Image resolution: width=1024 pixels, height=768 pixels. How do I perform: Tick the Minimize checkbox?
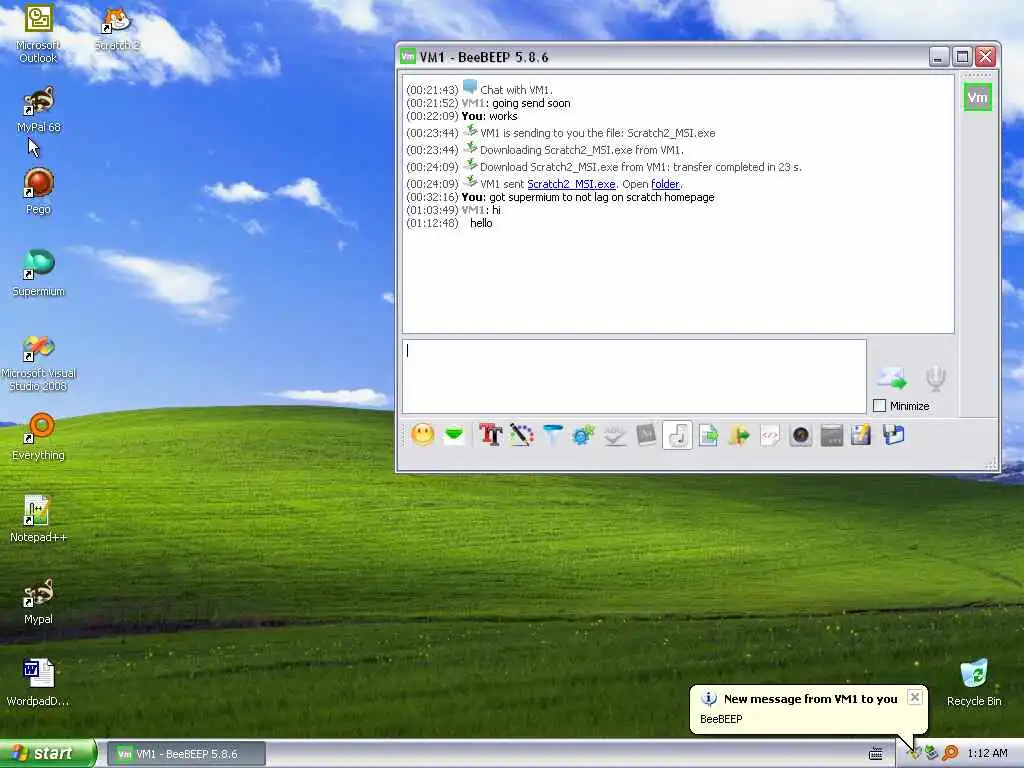tap(880, 406)
